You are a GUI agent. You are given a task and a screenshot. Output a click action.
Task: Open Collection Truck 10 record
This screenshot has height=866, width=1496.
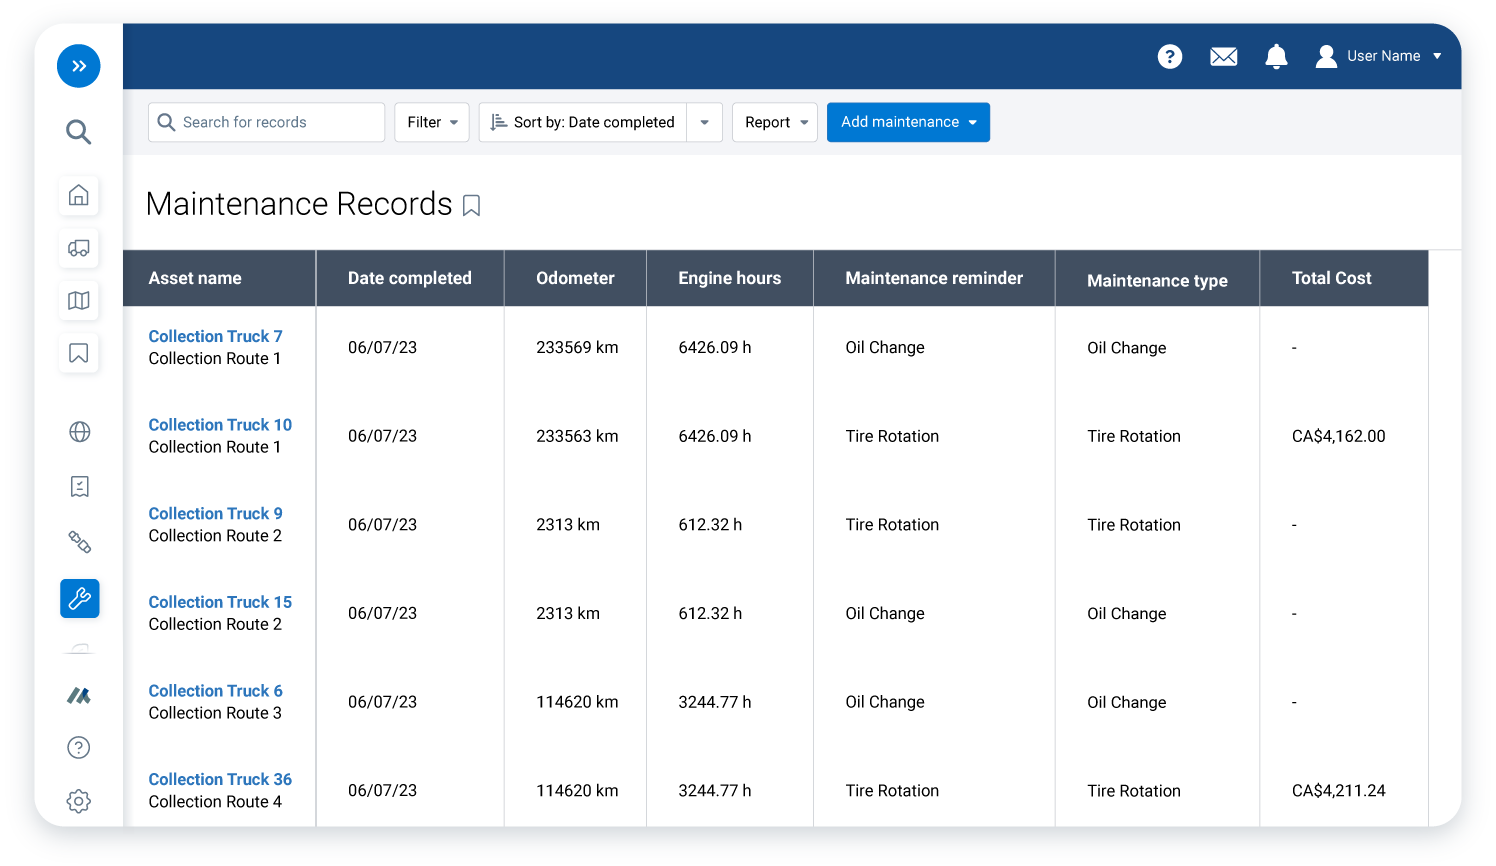tap(220, 424)
